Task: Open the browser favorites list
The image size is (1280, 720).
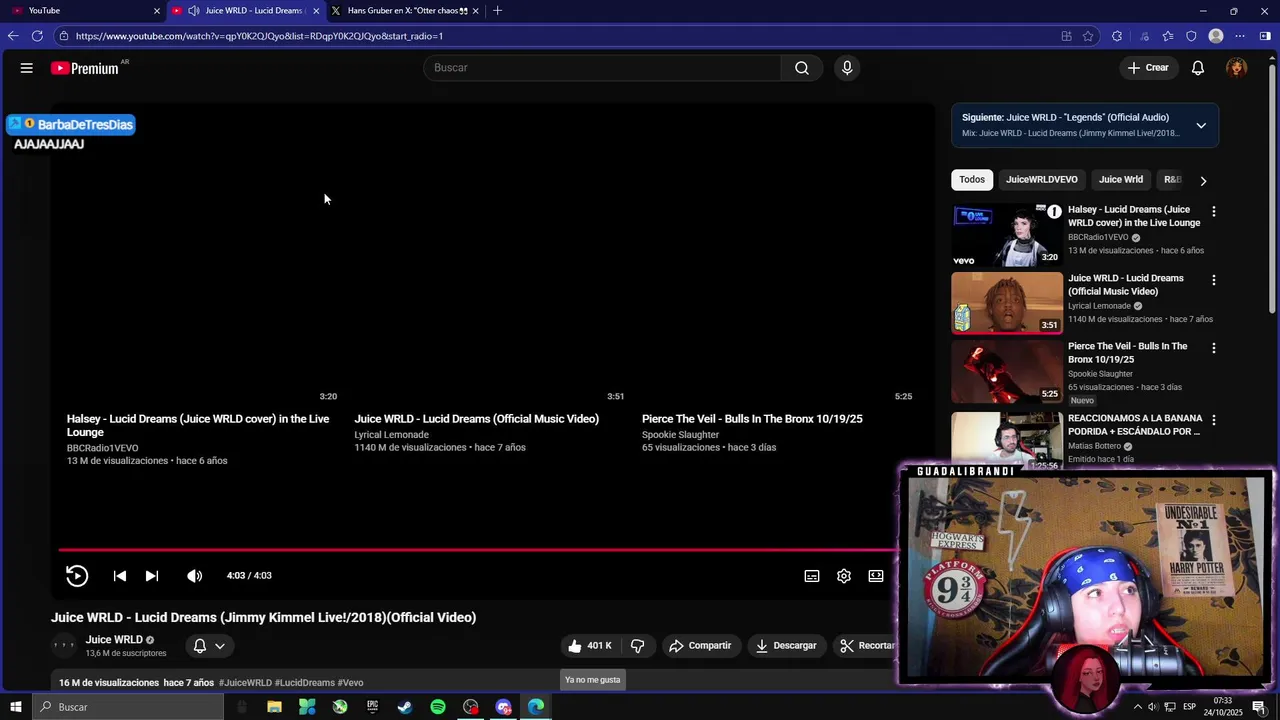Action: [x=1167, y=36]
